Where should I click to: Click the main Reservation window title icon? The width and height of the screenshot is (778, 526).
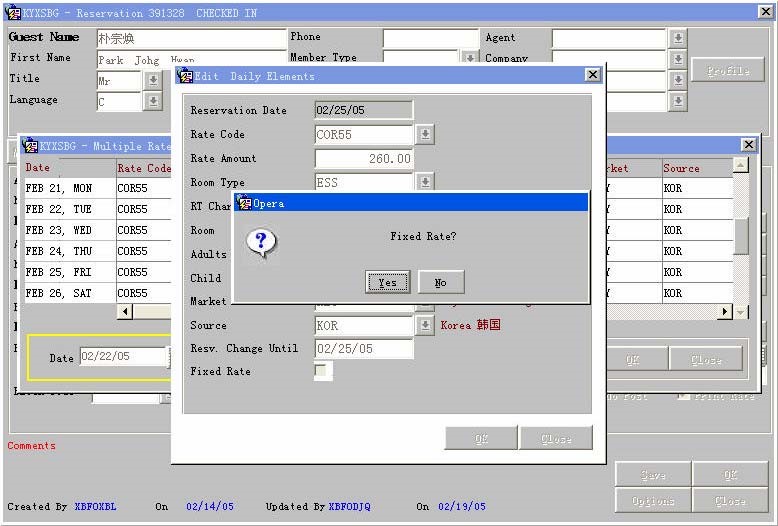[x=13, y=13]
